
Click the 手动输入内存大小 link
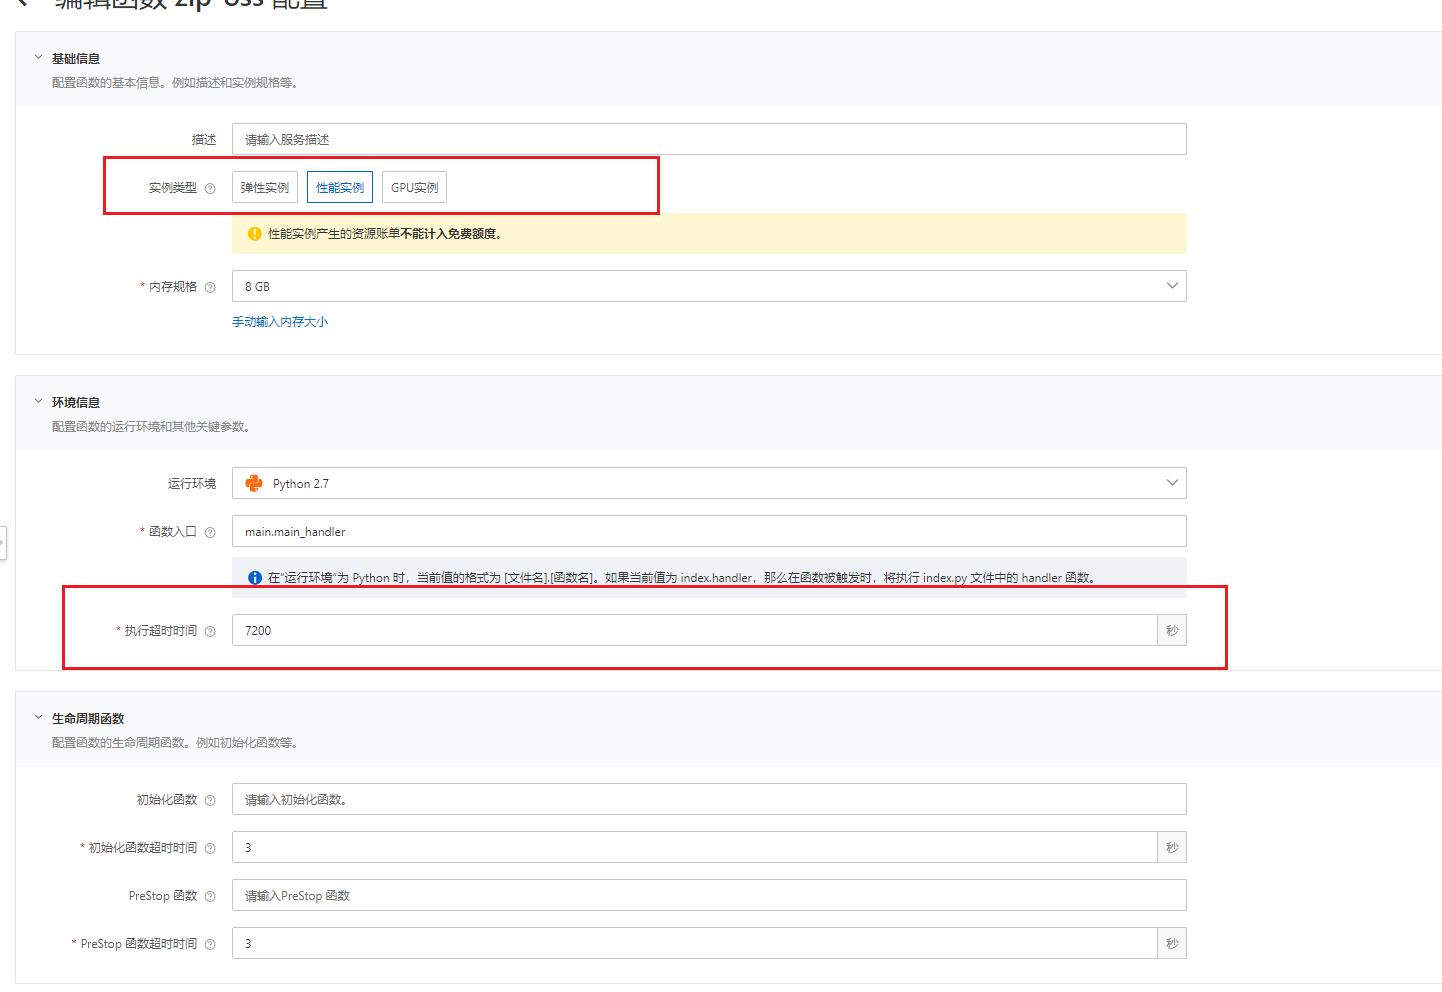click(280, 321)
